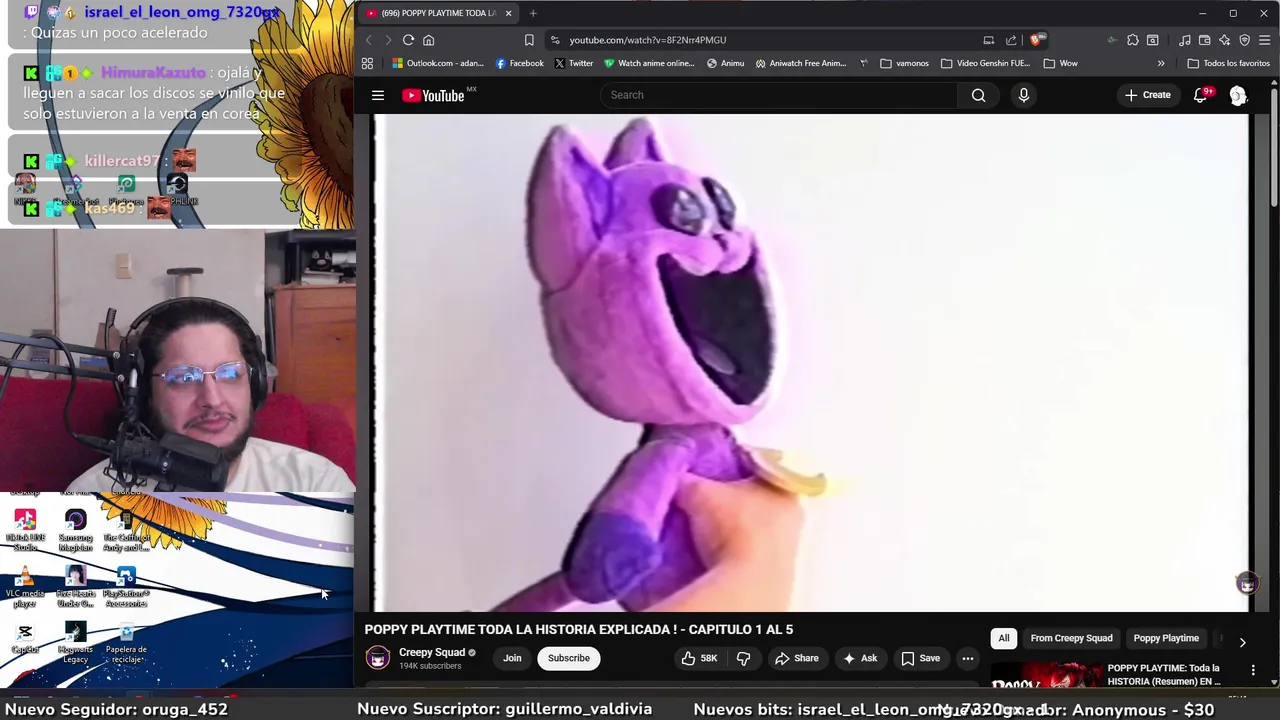The image size is (1280, 720).
Task: Bookmark this page with the bookmark icon
Action: pos(529,40)
